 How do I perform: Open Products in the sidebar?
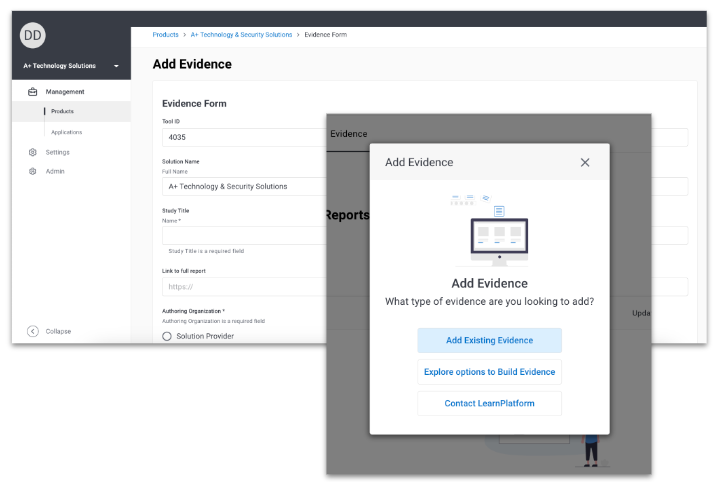(62, 111)
